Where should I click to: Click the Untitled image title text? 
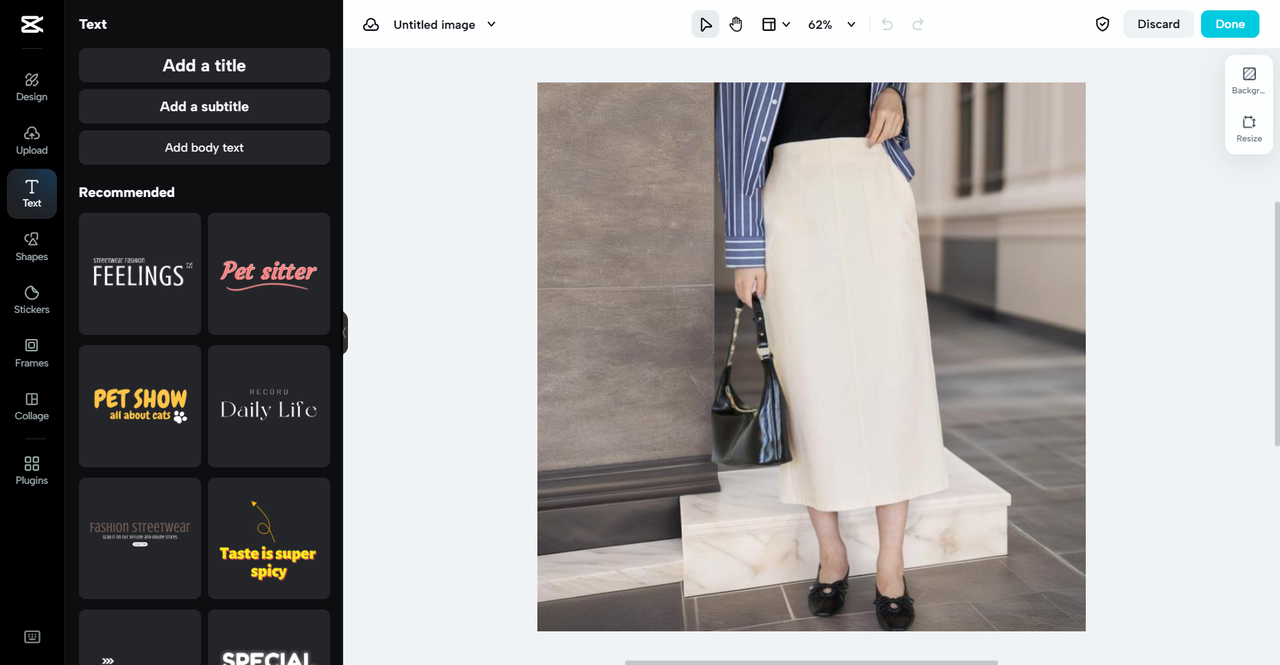(434, 24)
